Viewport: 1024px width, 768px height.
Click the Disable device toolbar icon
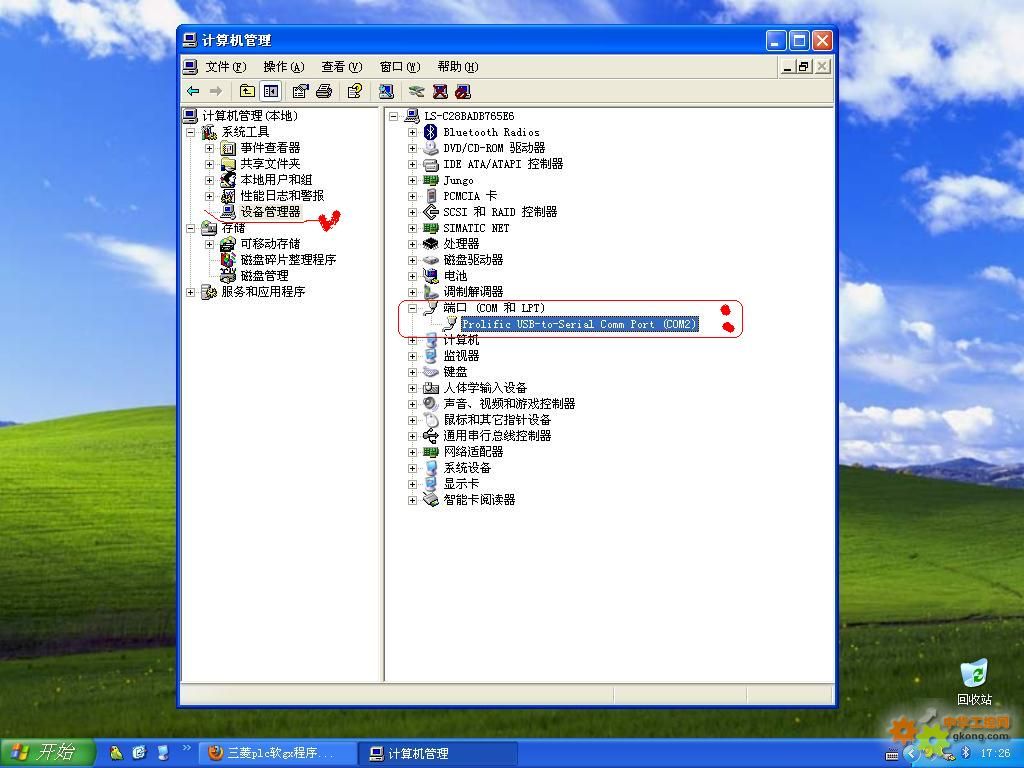click(x=462, y=91)
